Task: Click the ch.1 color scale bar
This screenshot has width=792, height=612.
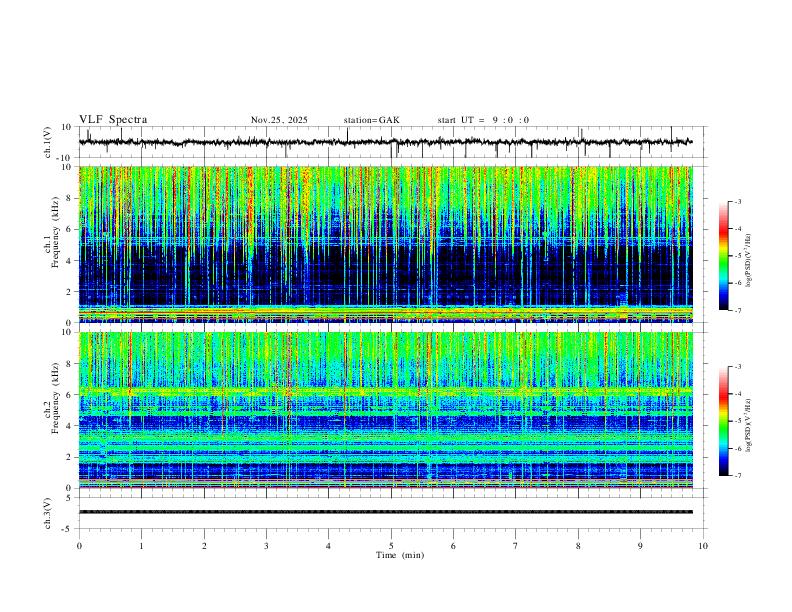Action: [x=723, y=256]
